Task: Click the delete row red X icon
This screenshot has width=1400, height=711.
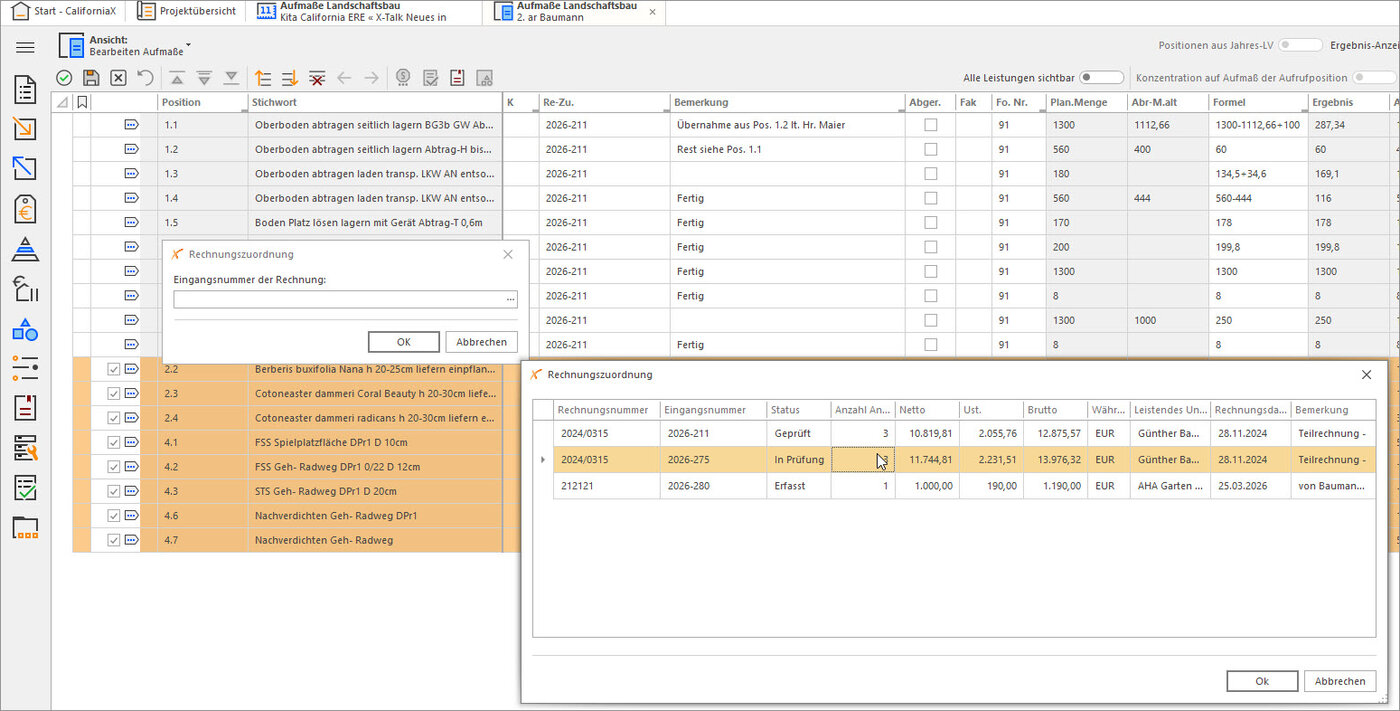Action: (317, 78)
